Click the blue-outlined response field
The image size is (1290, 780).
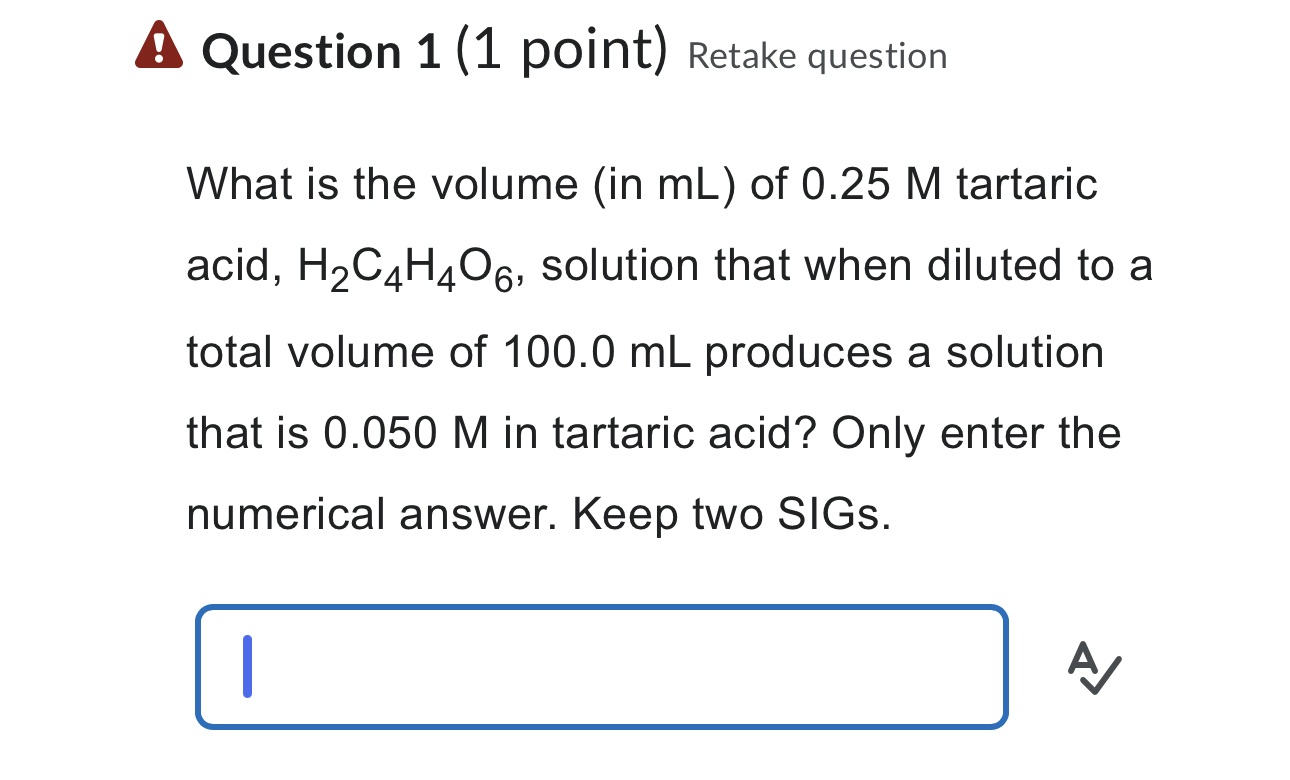pos(600,667)
